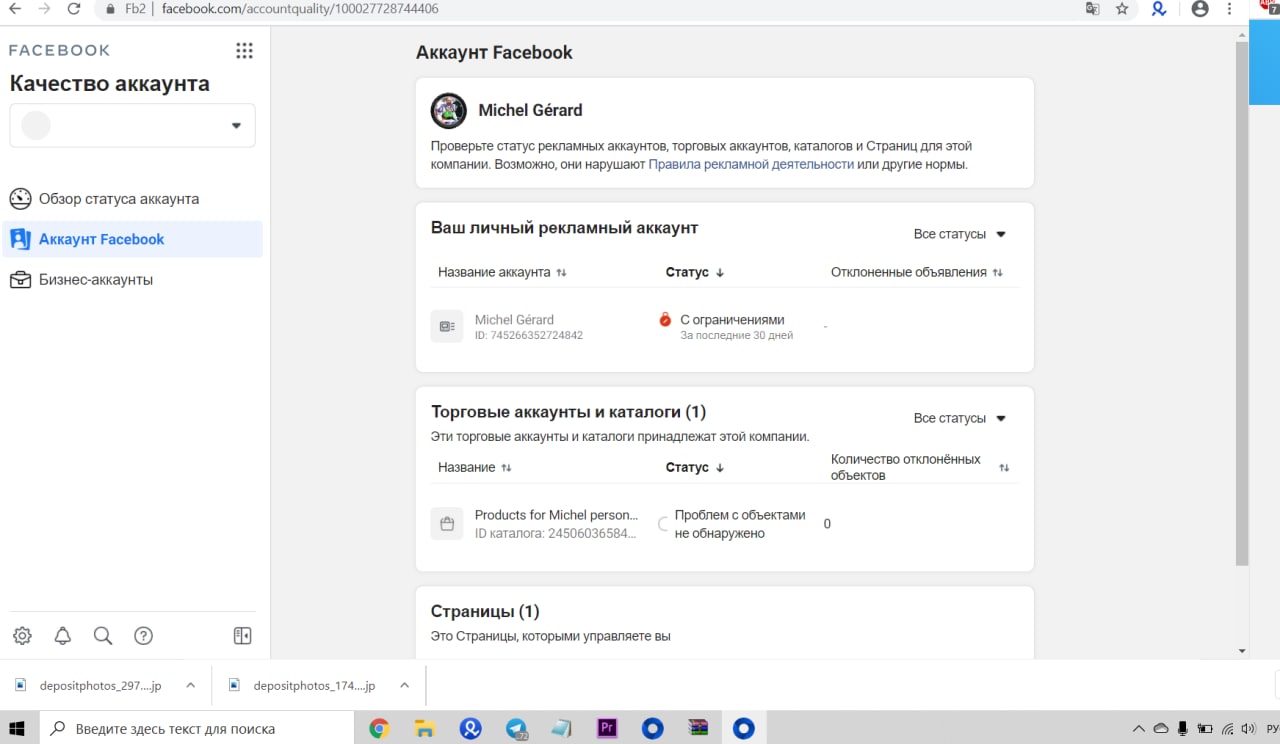Bookmark the page with the star icon
The height and width of the screenshot is (744, 1280).
coord(1122,9)
